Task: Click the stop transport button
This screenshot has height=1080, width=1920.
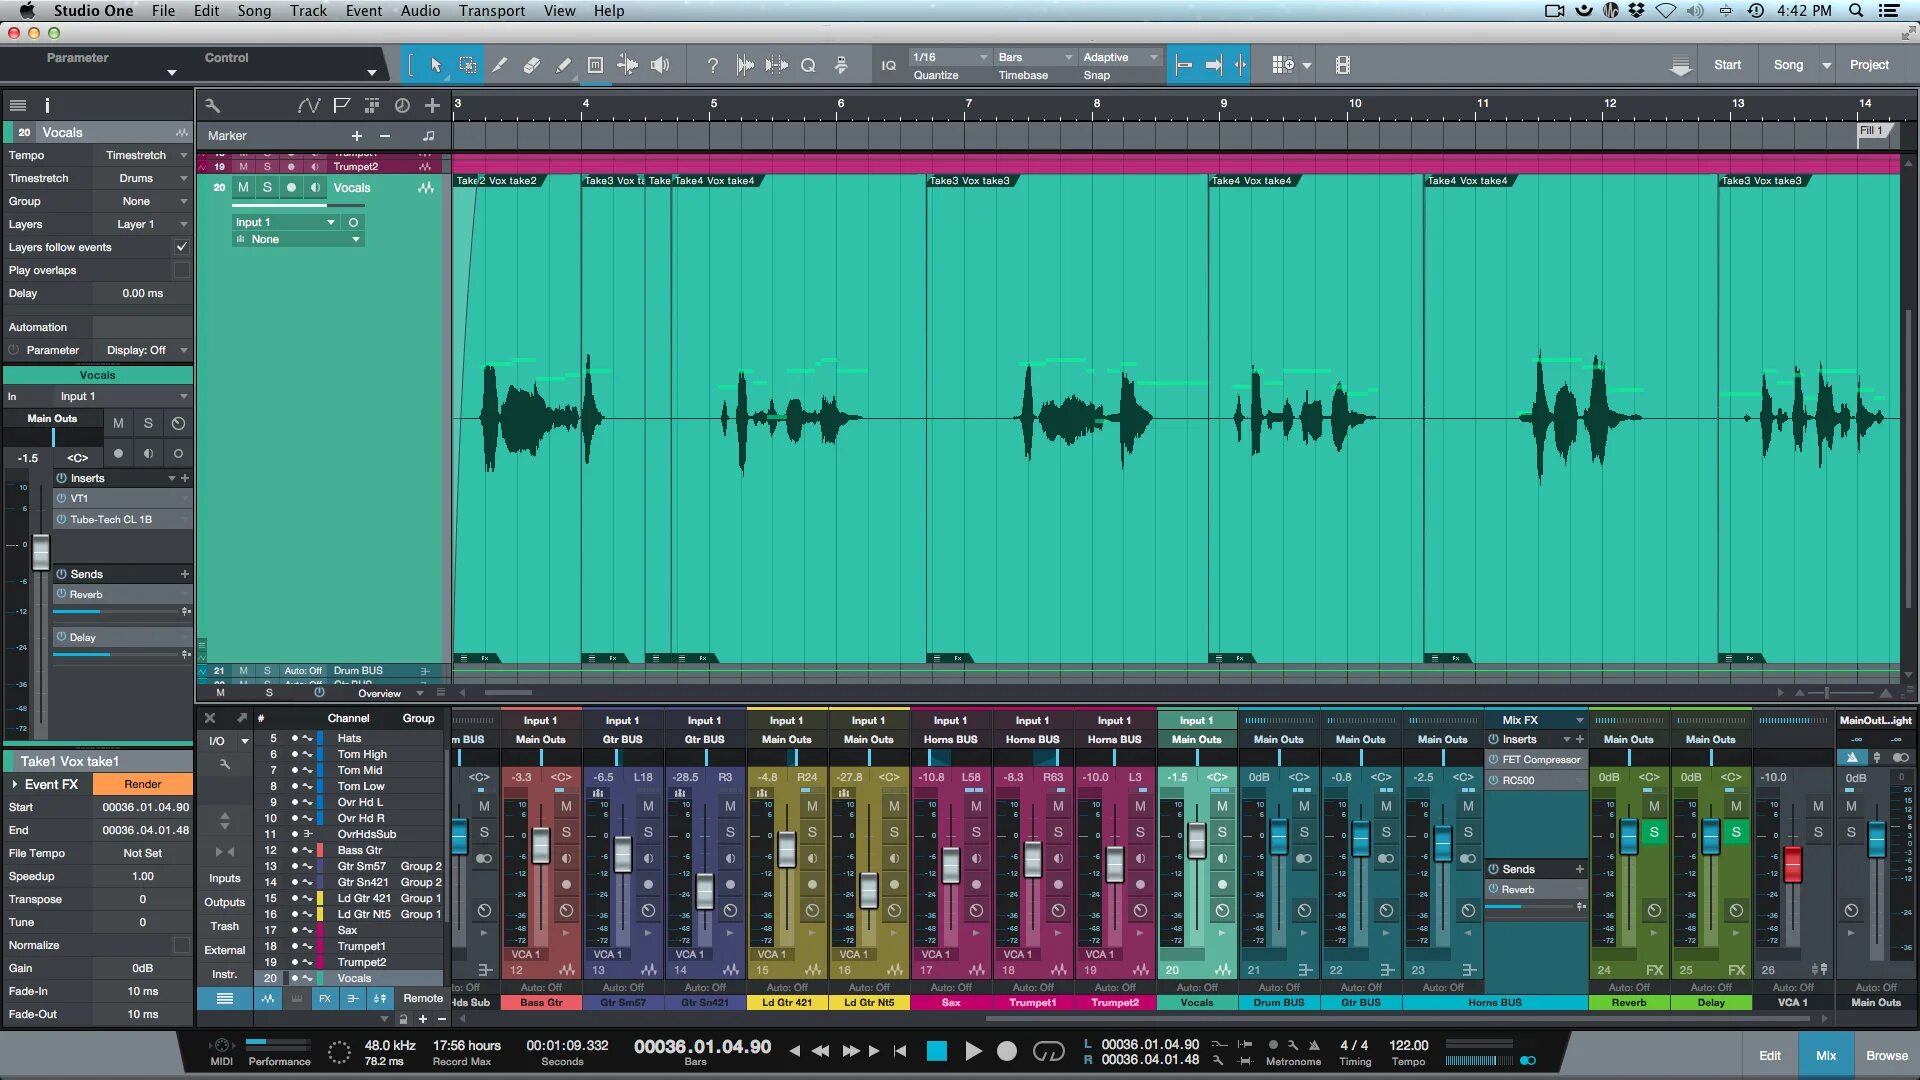Action: pos(936,1051)
